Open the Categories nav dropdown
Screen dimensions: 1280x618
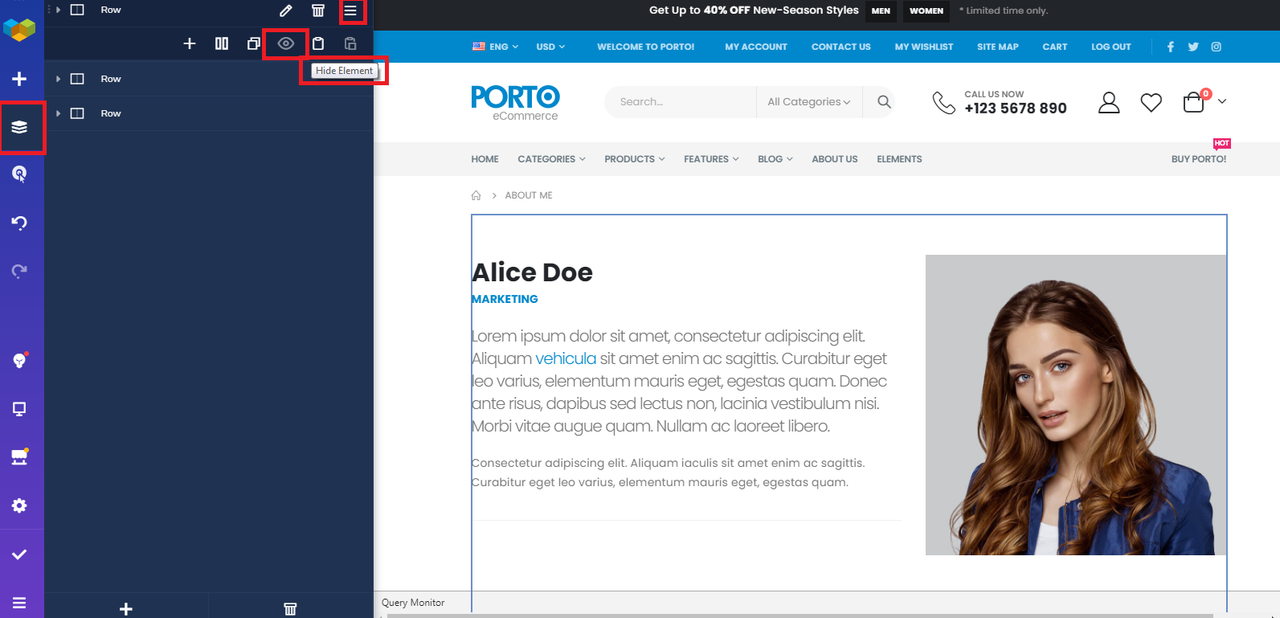click(551, 159)
